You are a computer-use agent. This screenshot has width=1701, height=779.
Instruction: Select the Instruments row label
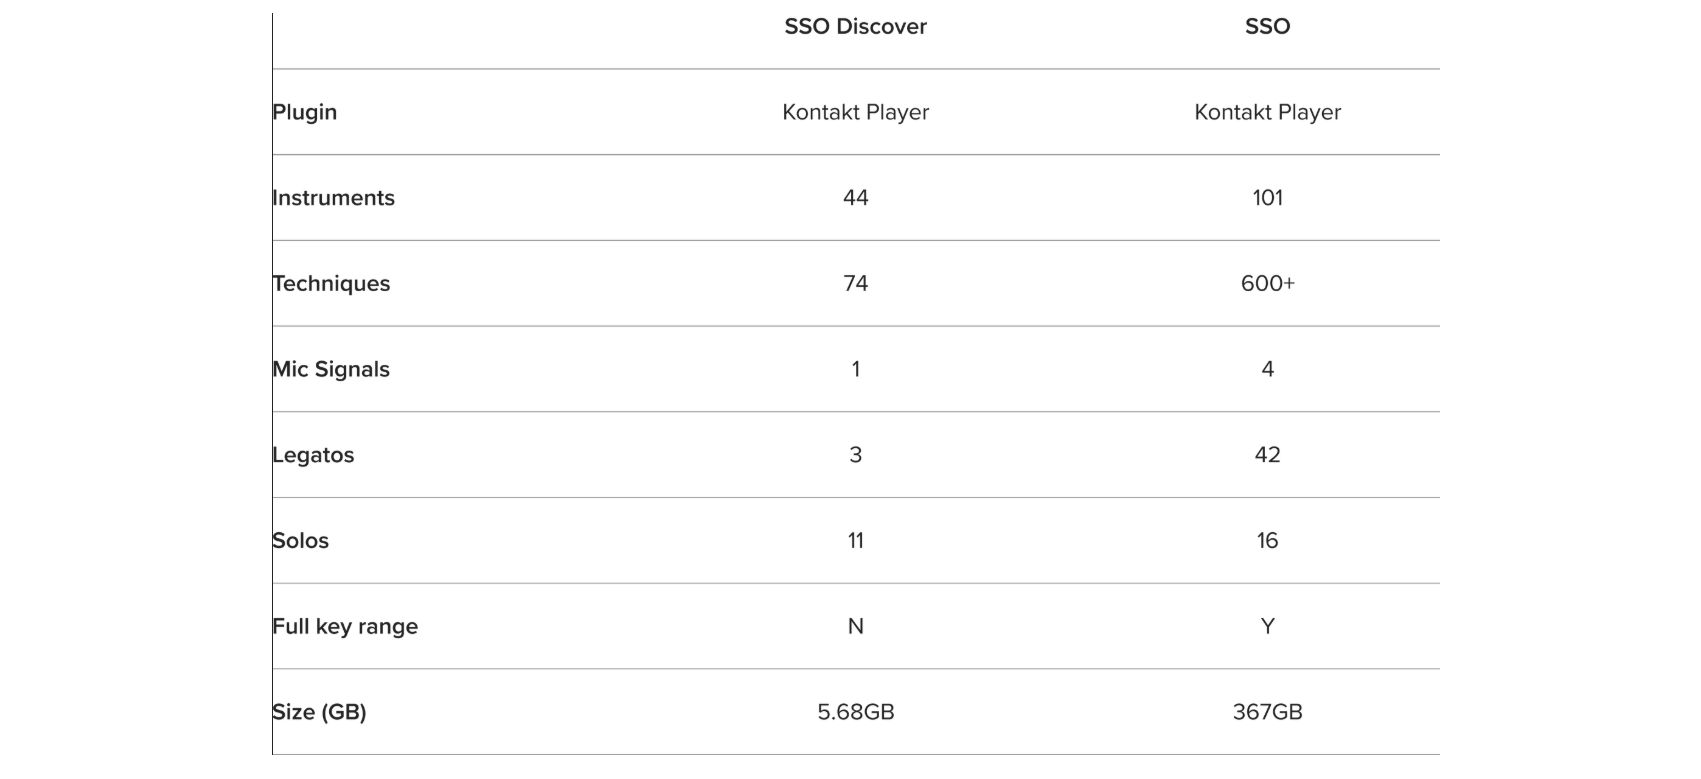click(x=334, y=198)
